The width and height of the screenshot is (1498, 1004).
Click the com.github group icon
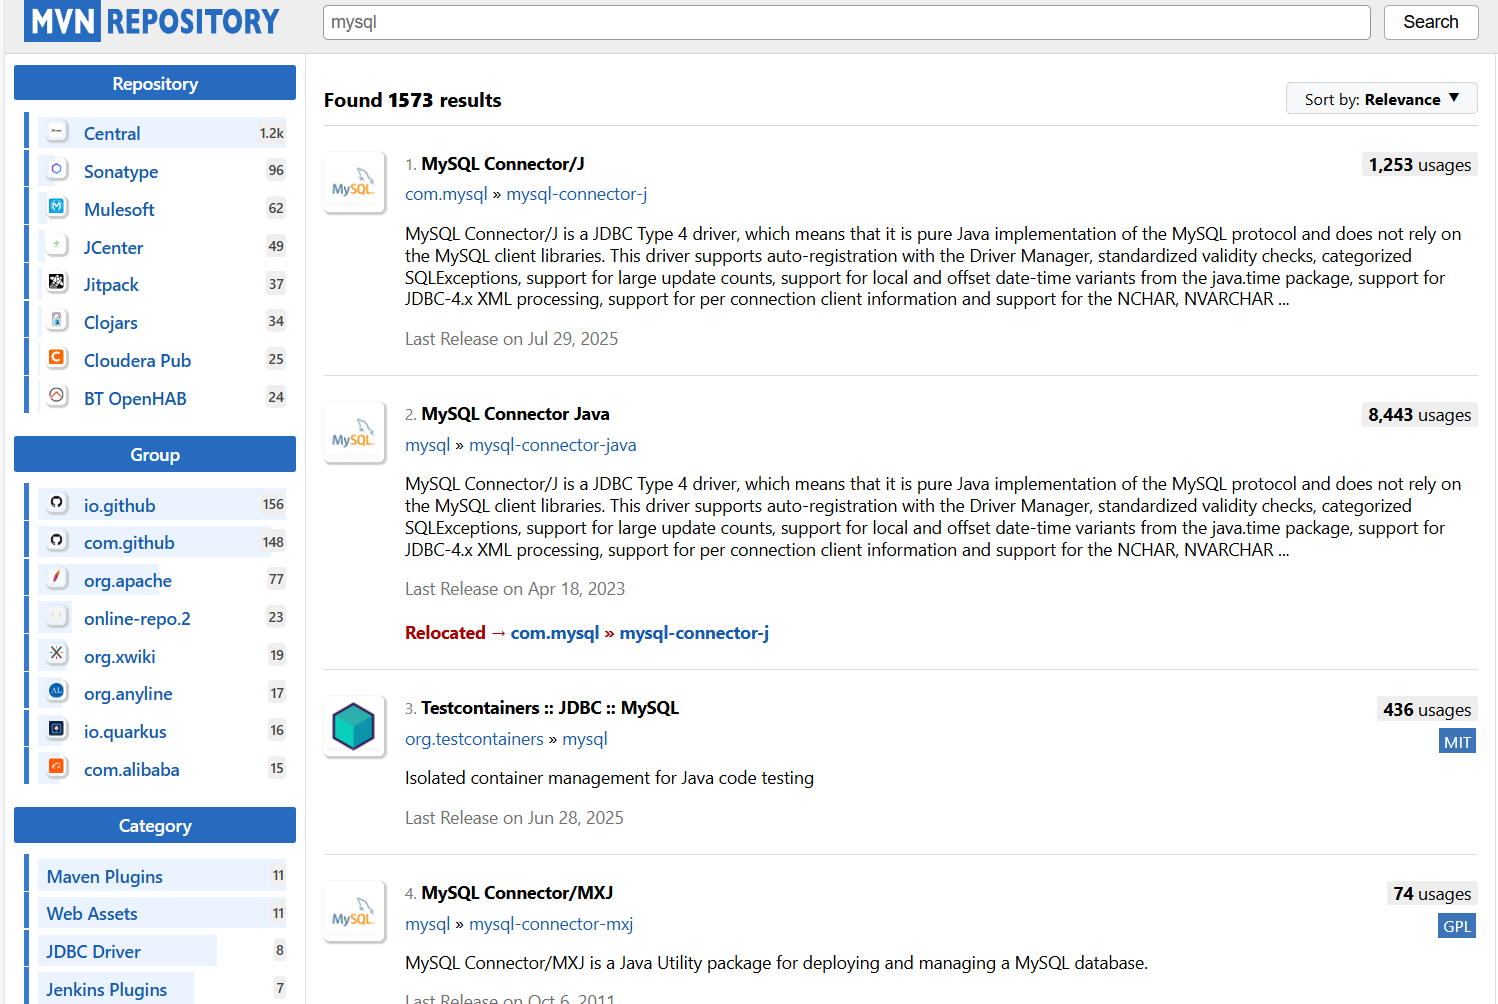click(x=57, y=541)
